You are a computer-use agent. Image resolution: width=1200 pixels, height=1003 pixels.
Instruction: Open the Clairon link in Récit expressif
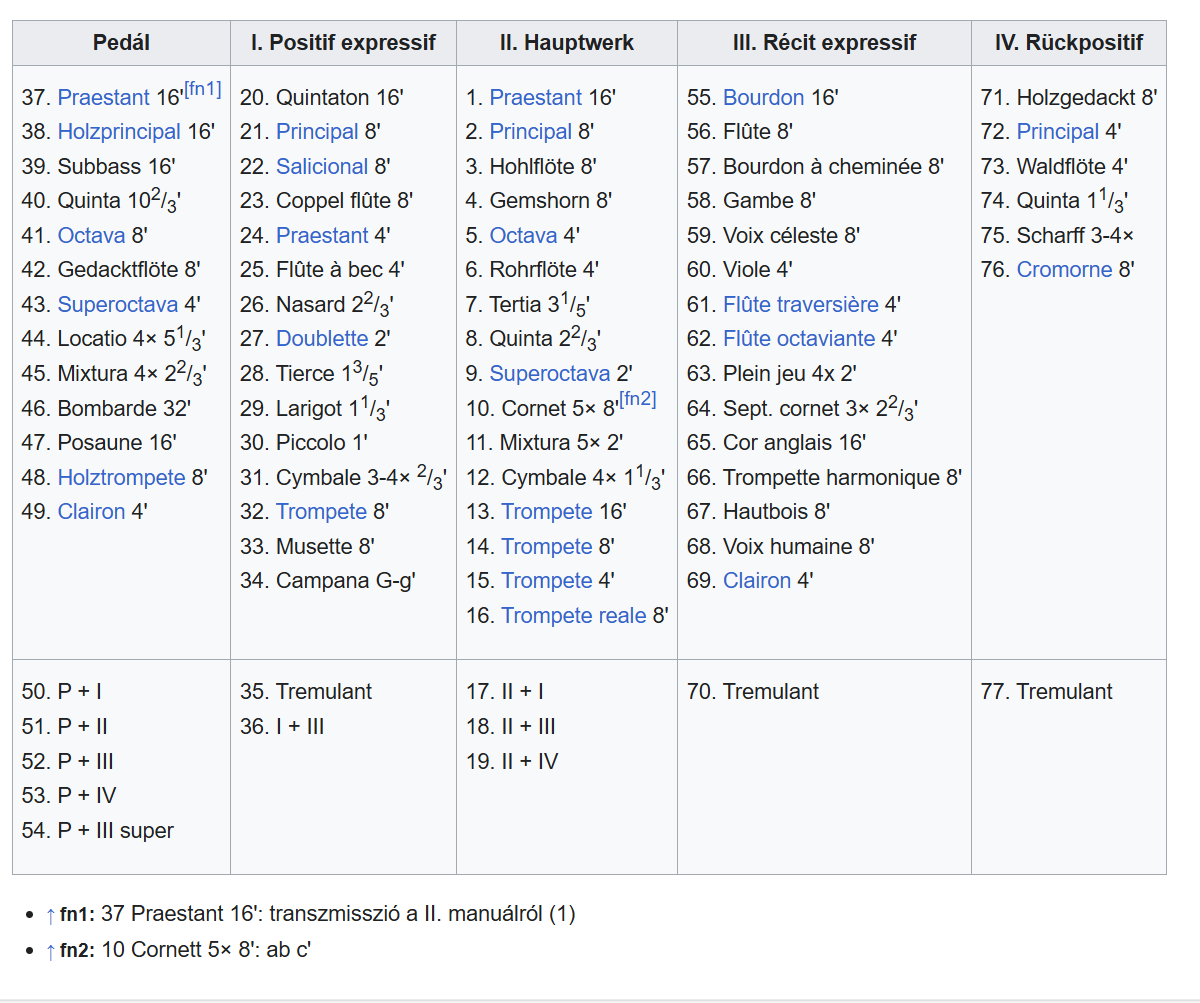pyautogui.click(x=757, y=581)
